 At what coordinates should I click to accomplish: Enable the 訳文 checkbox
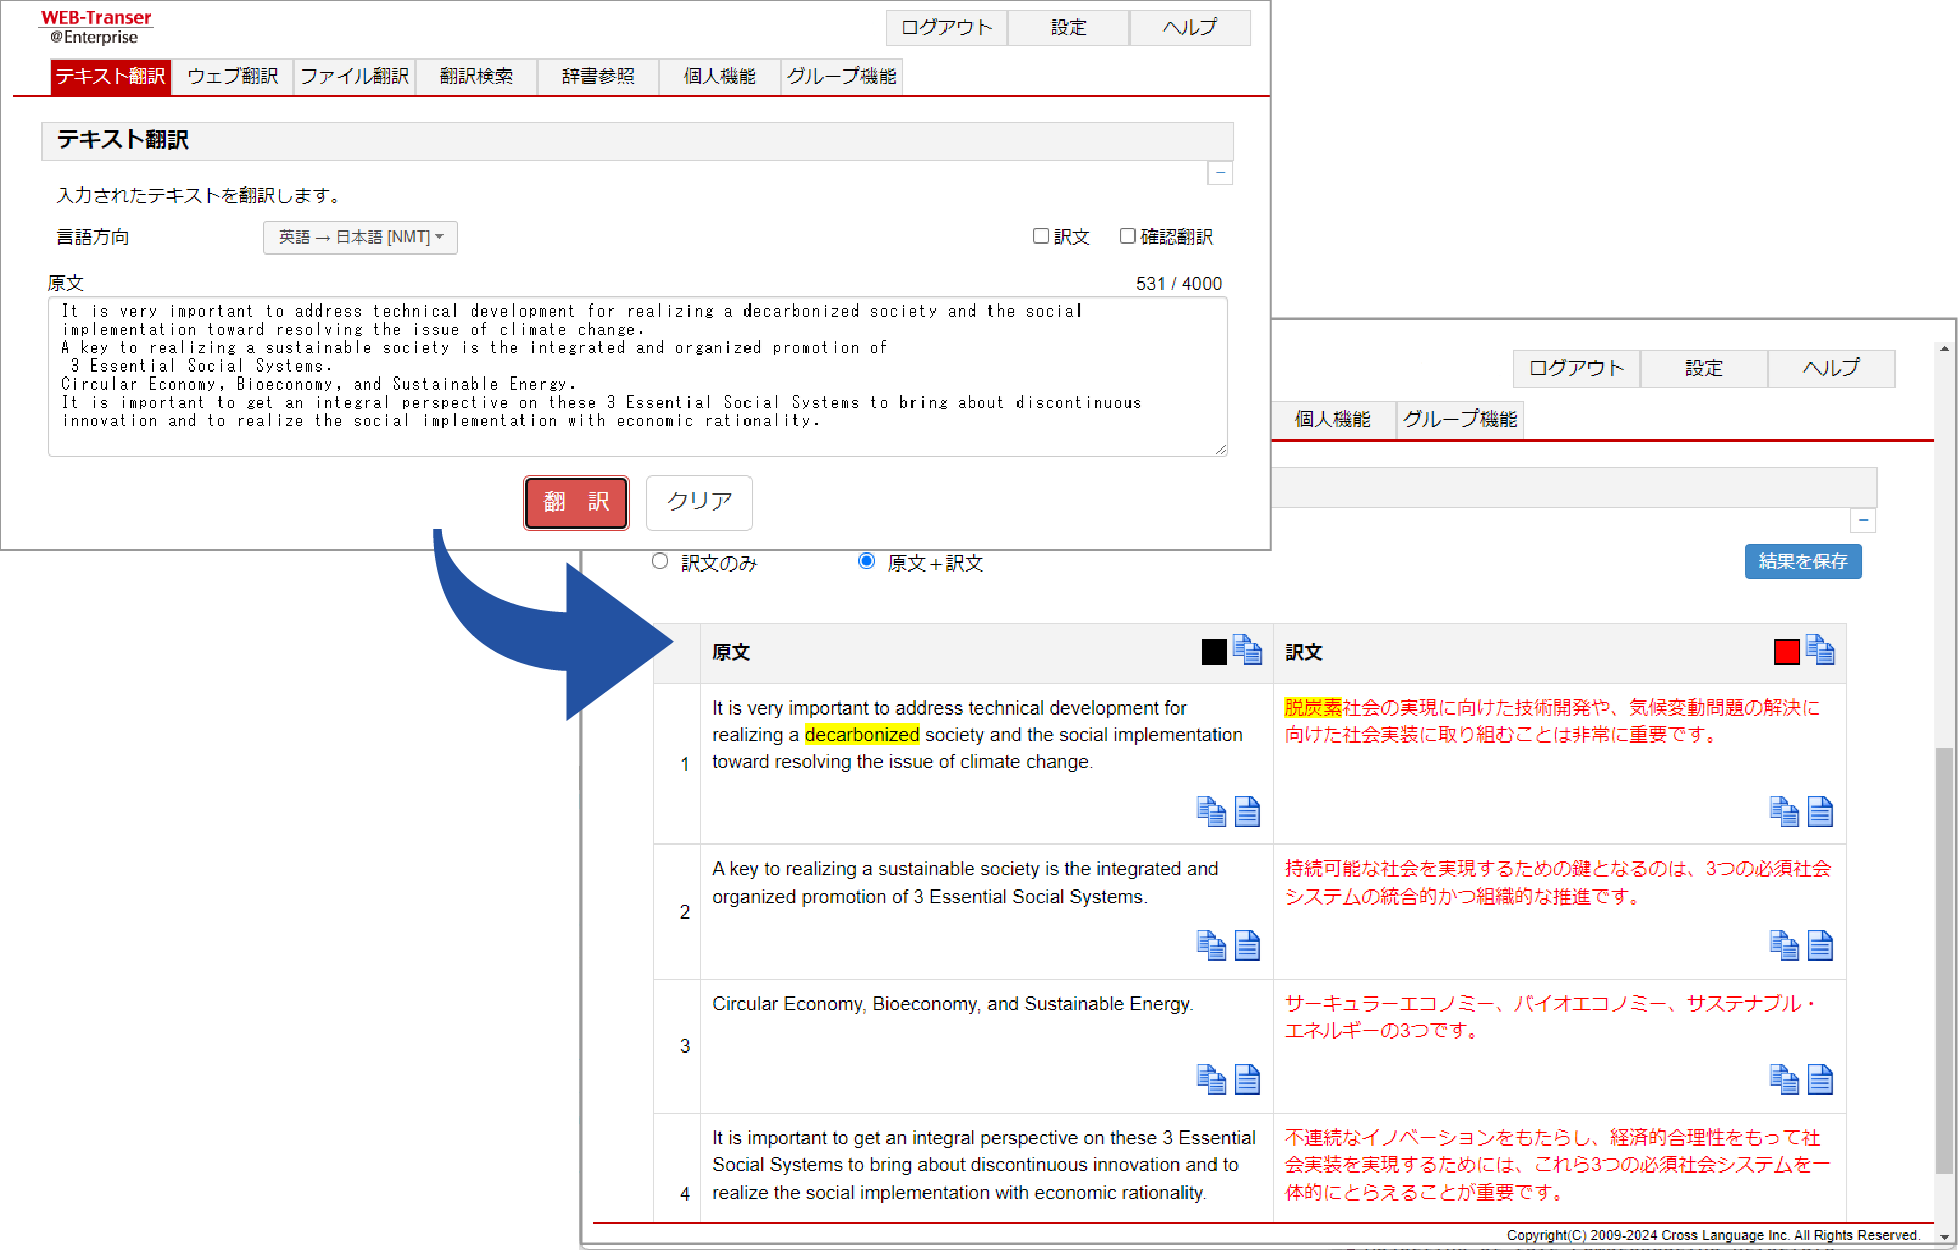tap(1041, 236)
